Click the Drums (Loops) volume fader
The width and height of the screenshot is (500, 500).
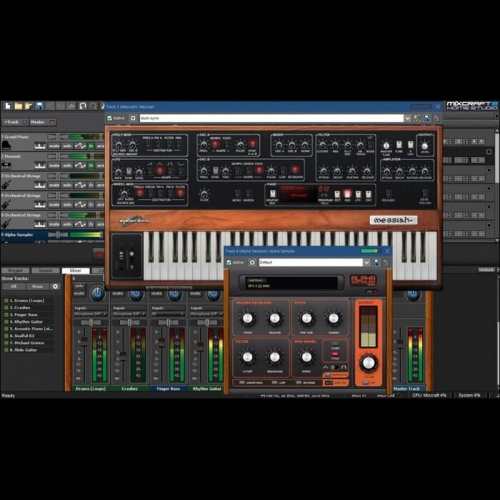pyautogui.click(x=84, y=342)
